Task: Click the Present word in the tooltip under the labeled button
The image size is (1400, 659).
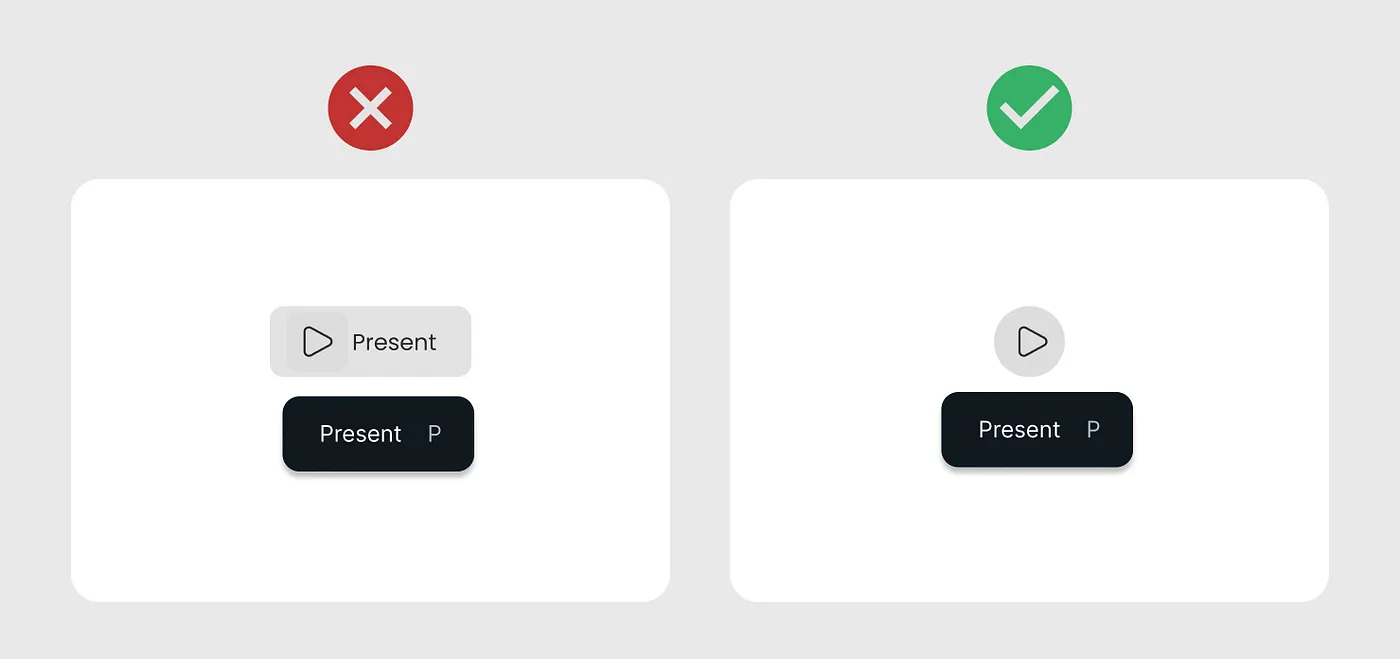Action: pos(360,434)
